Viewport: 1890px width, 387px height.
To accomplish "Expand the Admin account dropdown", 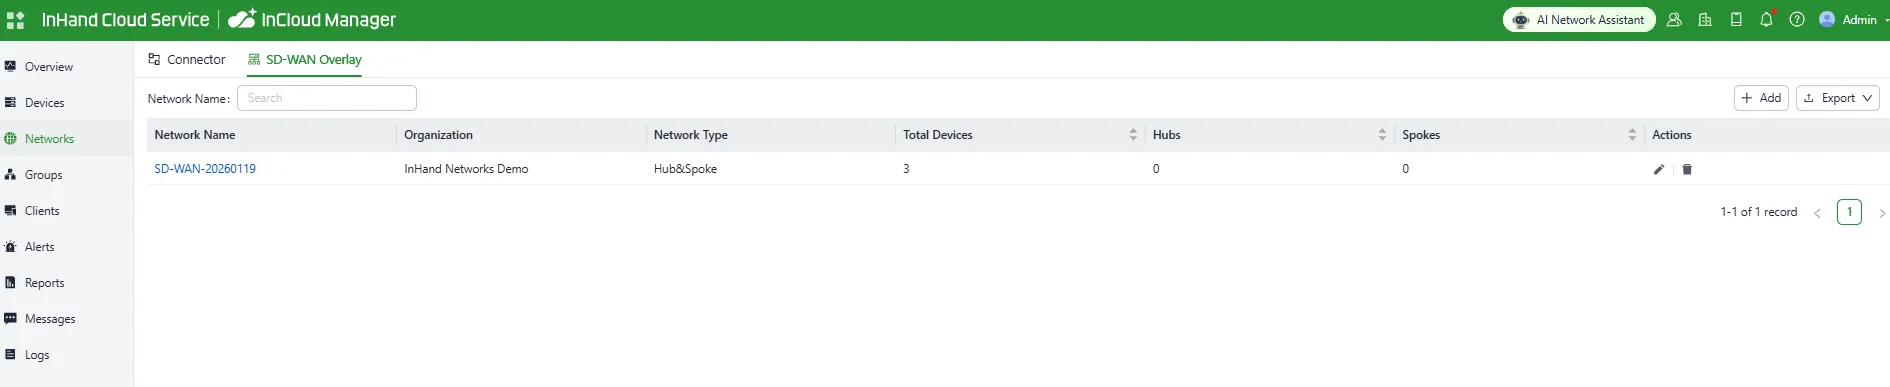I will (x=1886, y=20).
